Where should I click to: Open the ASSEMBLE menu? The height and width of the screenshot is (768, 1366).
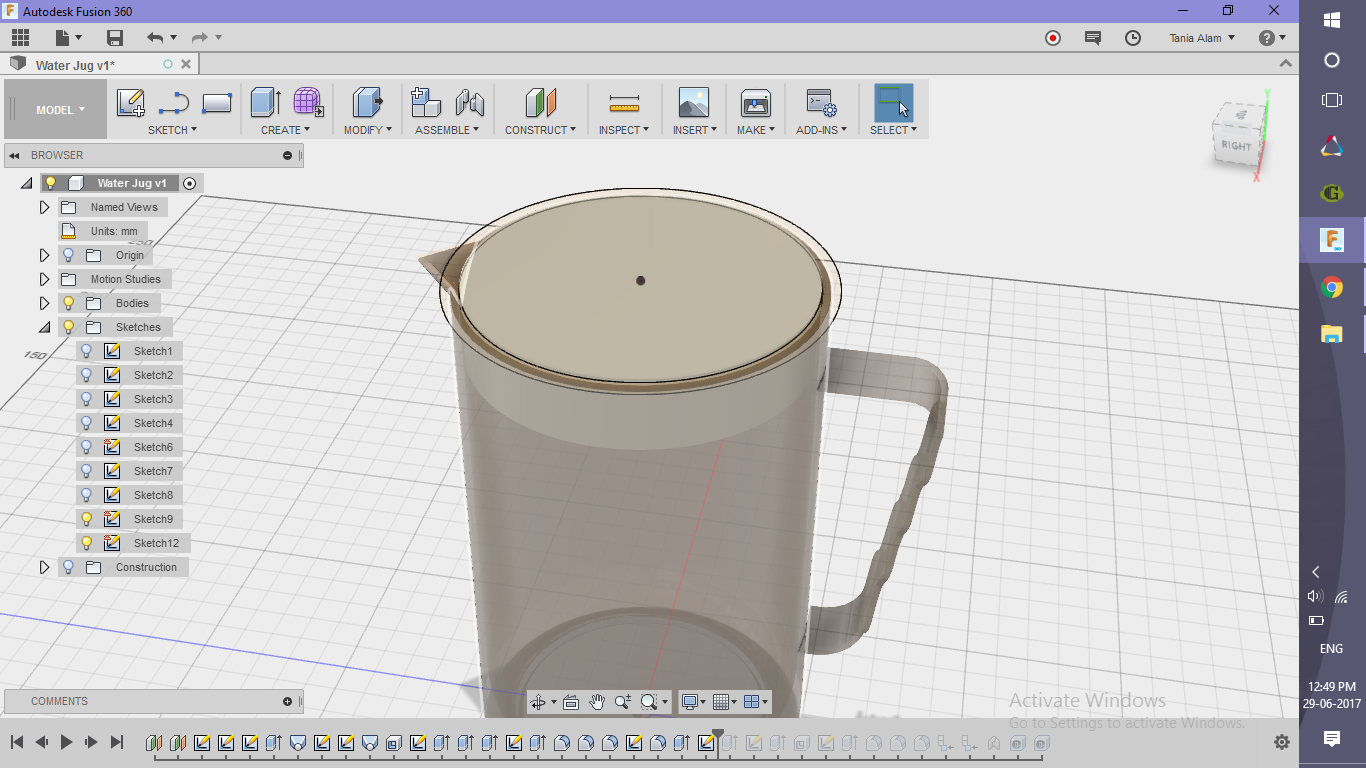click(x=447, y=130)
